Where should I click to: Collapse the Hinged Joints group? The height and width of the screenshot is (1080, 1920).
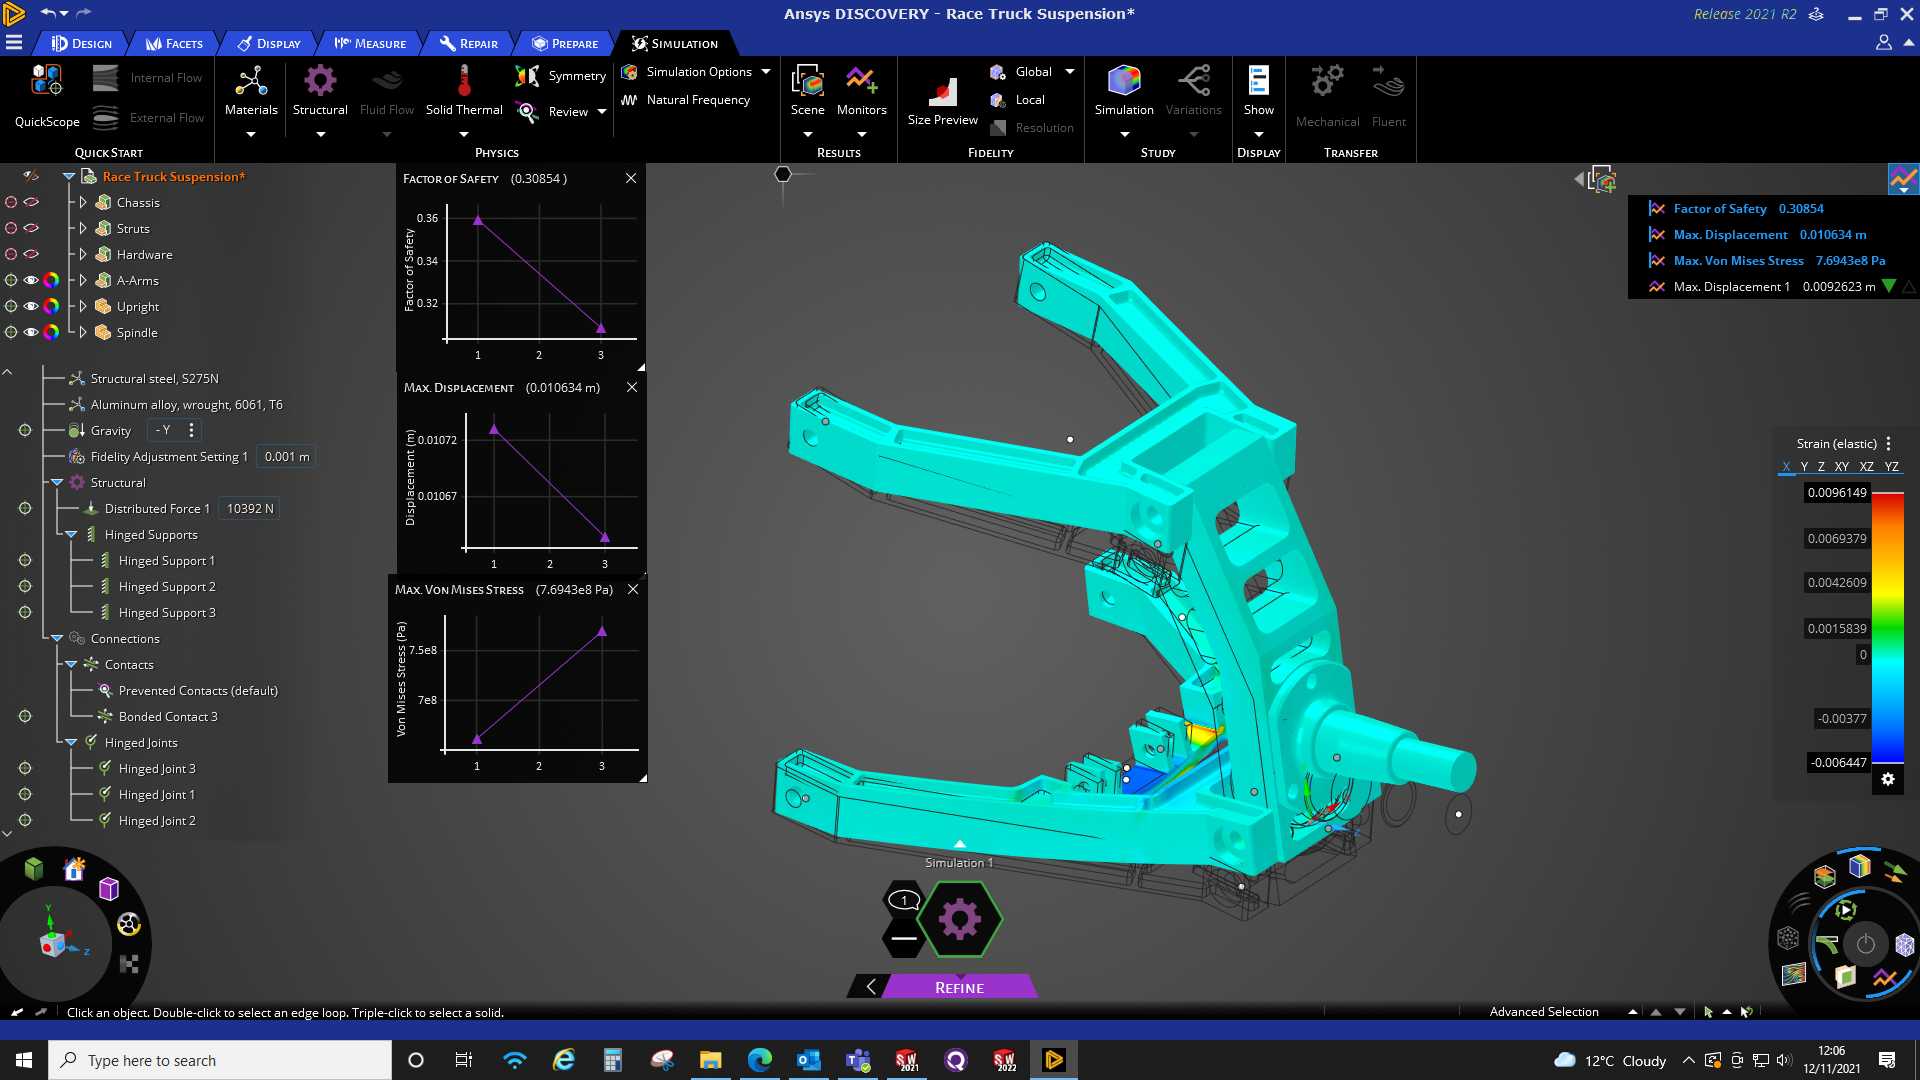point(71,743)
